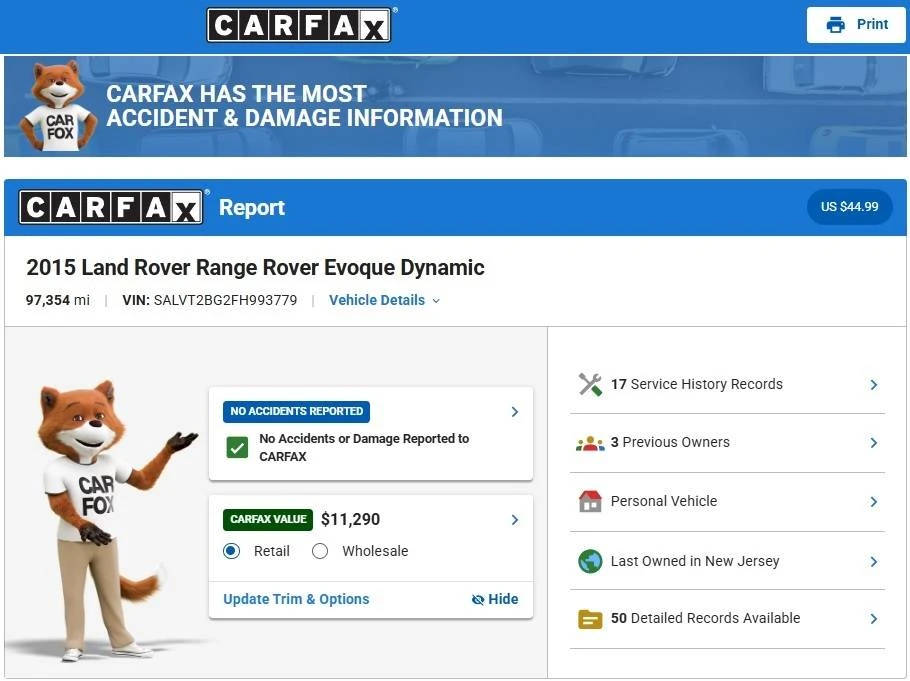The image size is (910, 681).
Task: Click the accident and damage information banner
Action: click(x=455, y=106)
